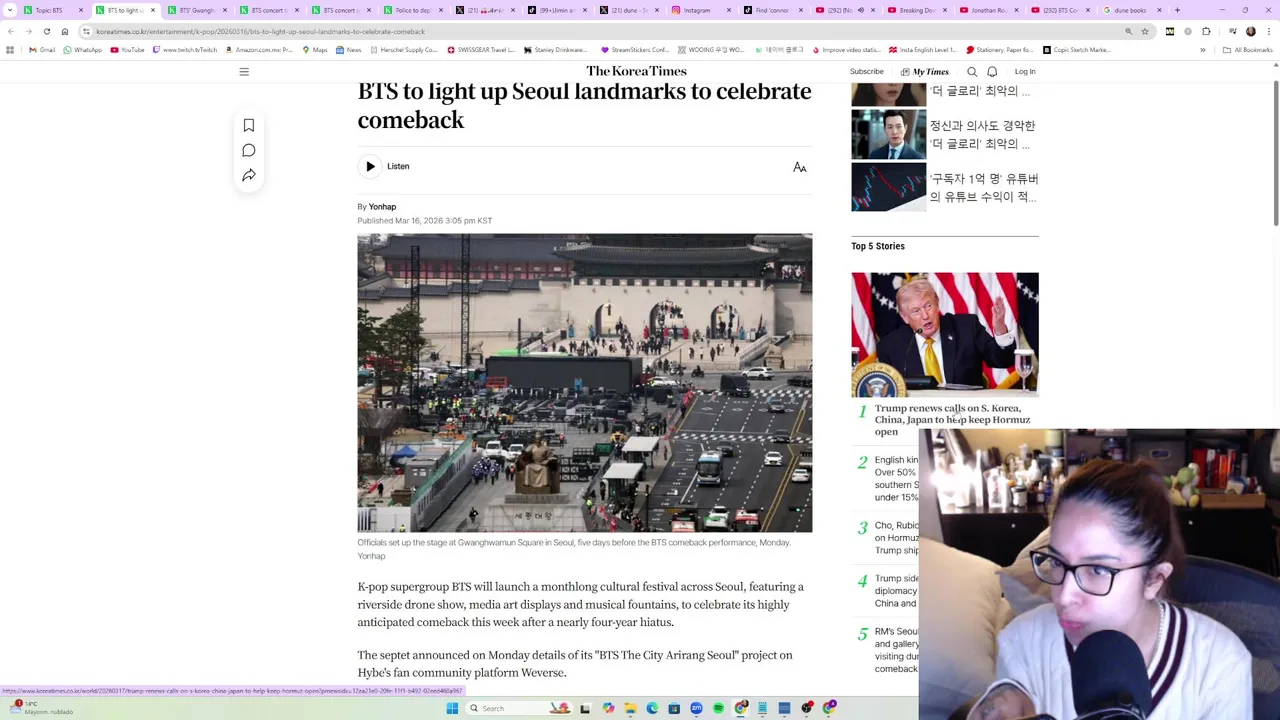Open a new browser tab
Image resolution: width=1280 pixels, height=720 pixels.
1177,10
